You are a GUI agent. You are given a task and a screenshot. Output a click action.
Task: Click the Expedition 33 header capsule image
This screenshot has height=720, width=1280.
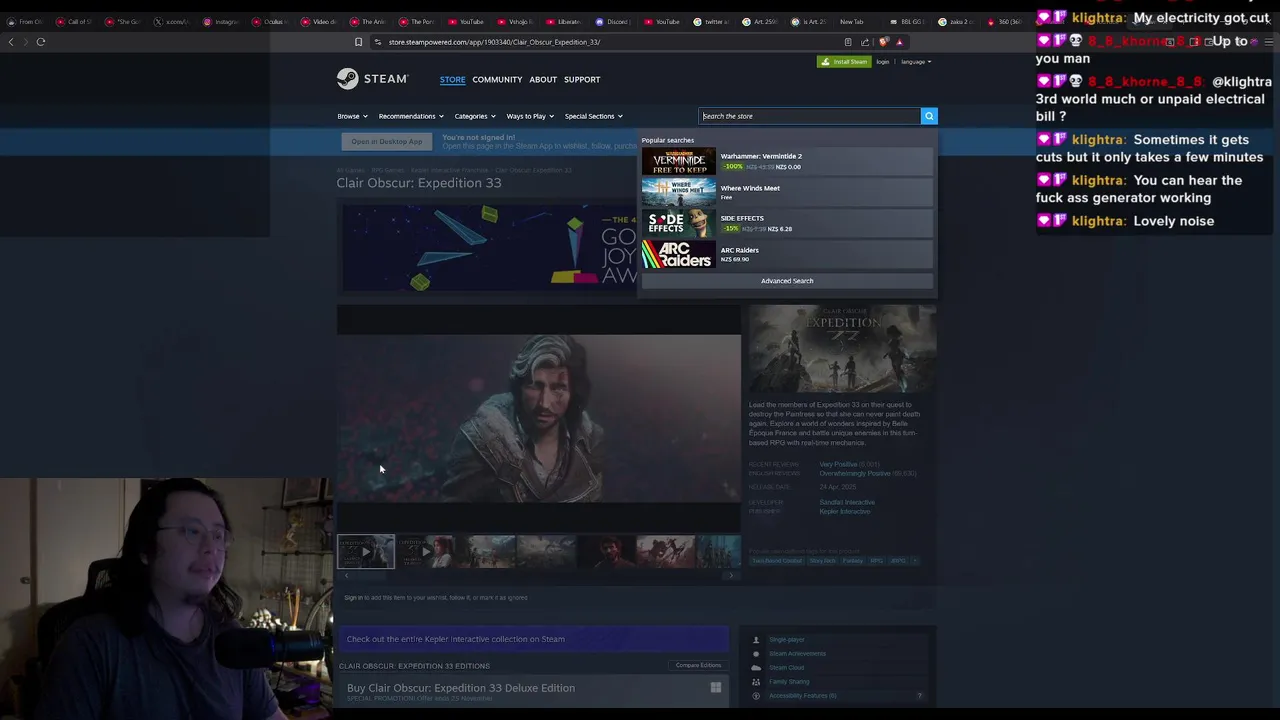tap(843, 349)
